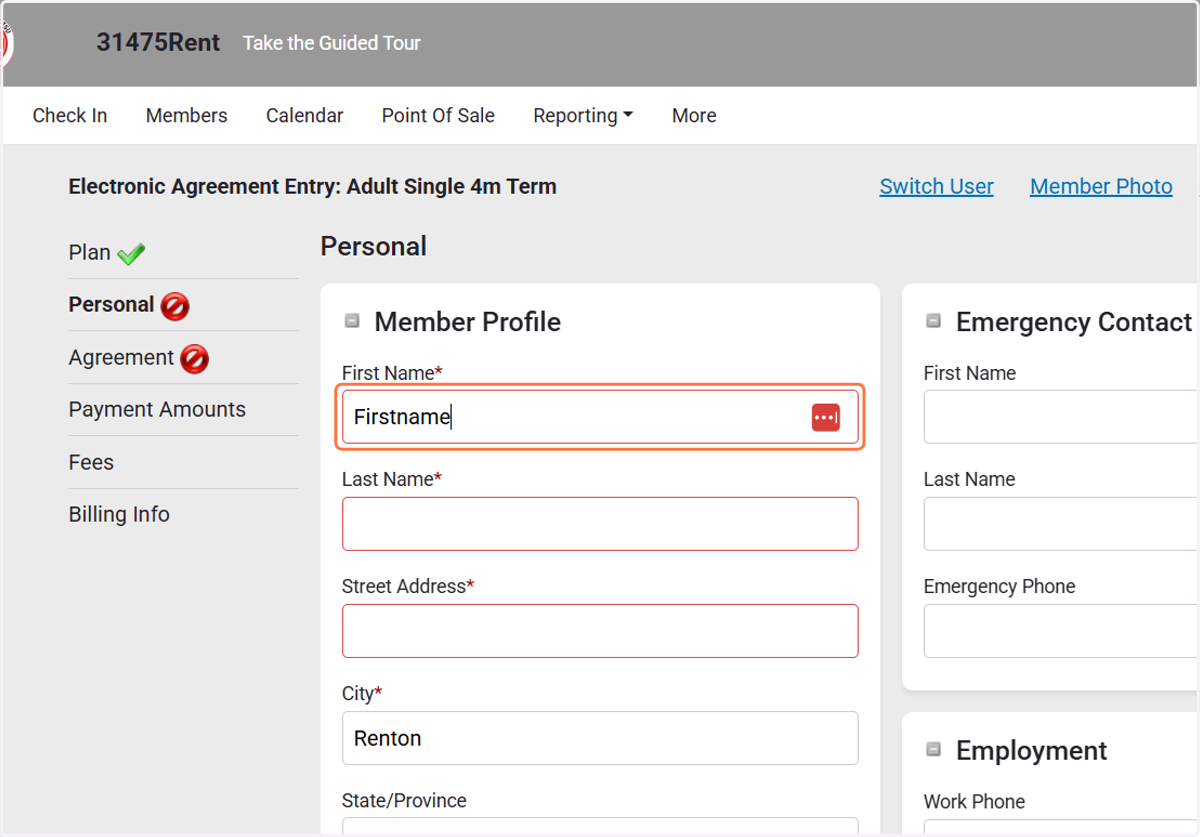1200x837 pixels.
Task: Click the Personal page heading
Action: click(x=373, y=246)
